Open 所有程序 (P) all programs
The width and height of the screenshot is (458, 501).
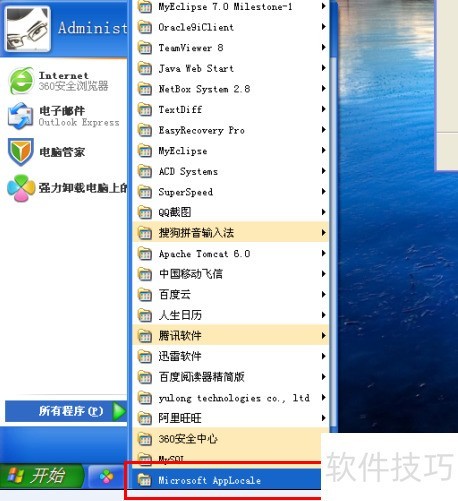66,411
